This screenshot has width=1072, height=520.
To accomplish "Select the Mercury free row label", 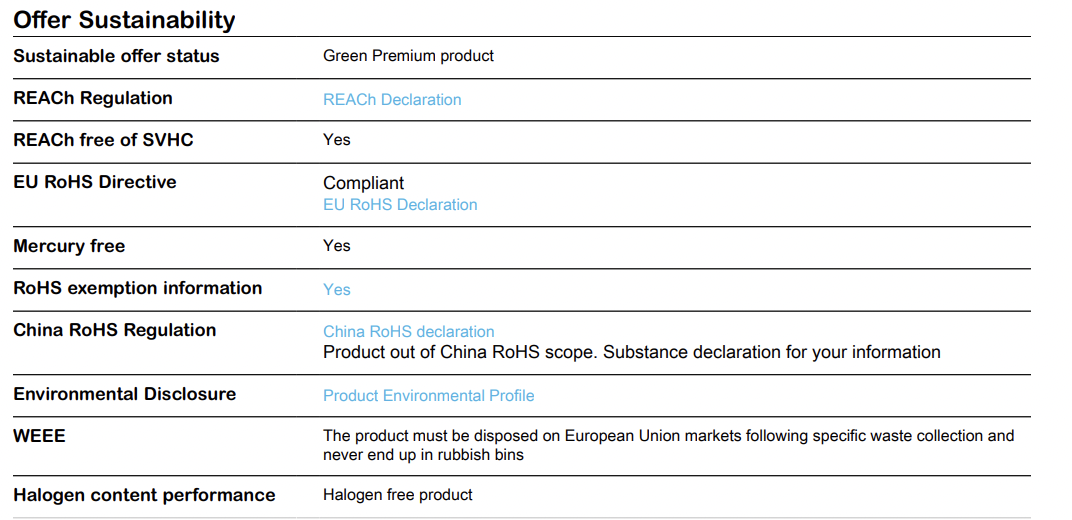I will pyautogui.click(x=69, y=246).
